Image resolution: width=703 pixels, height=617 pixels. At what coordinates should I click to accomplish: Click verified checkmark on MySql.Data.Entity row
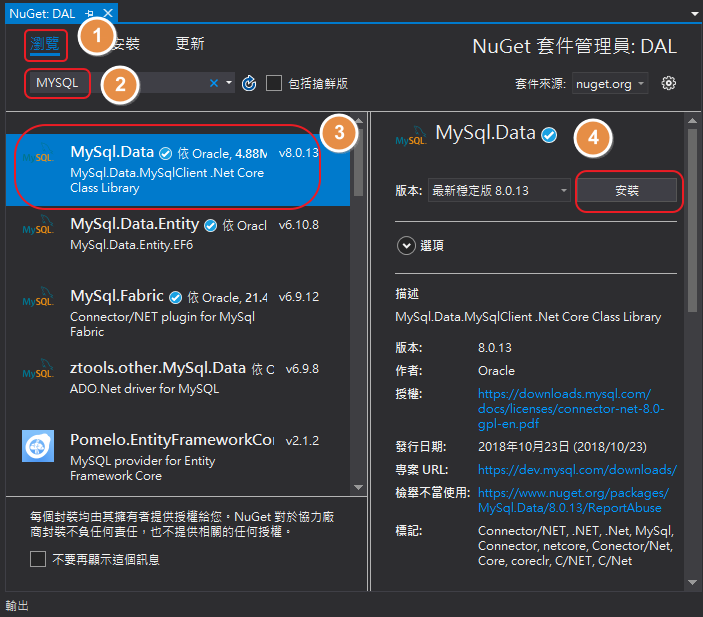tap(210, 225)
